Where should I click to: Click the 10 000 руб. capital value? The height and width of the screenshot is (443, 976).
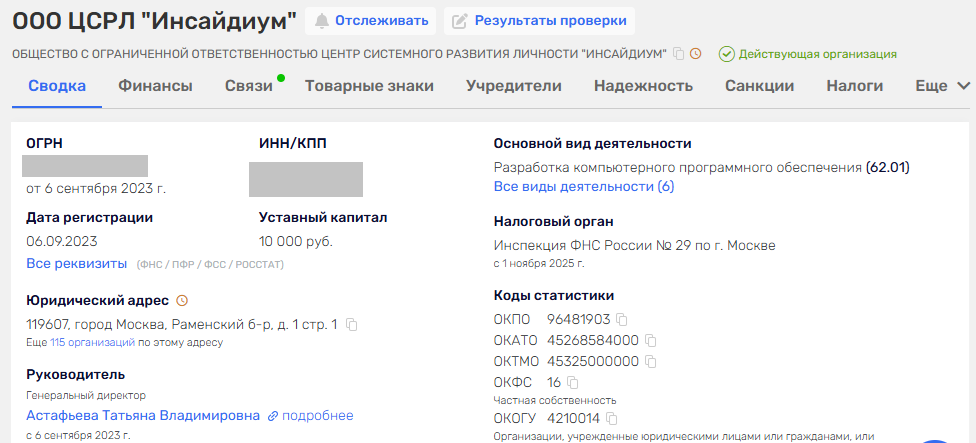296,241
